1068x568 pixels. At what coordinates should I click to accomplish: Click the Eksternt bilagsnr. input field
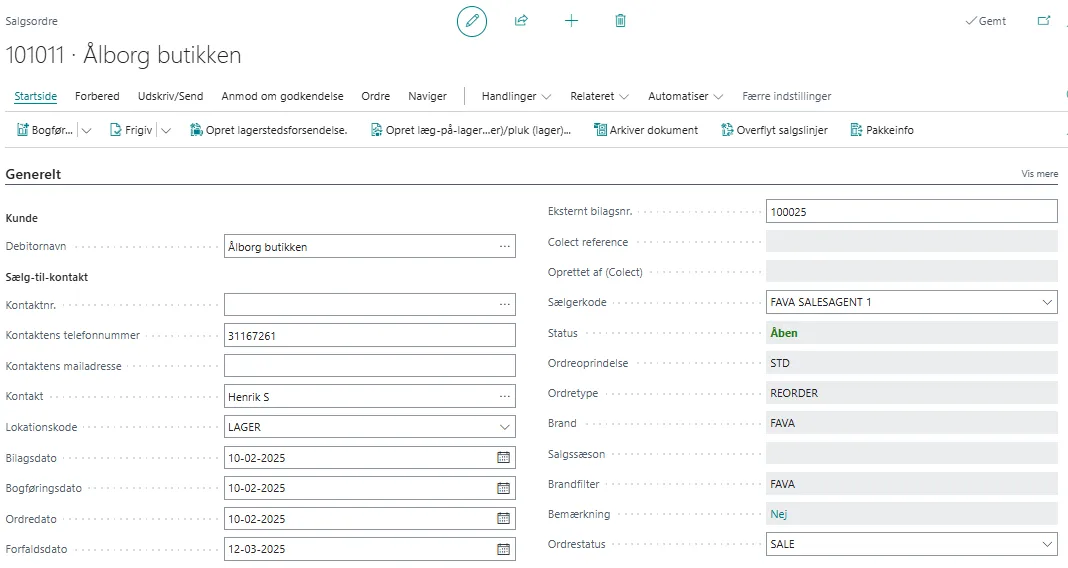(910, 211)
